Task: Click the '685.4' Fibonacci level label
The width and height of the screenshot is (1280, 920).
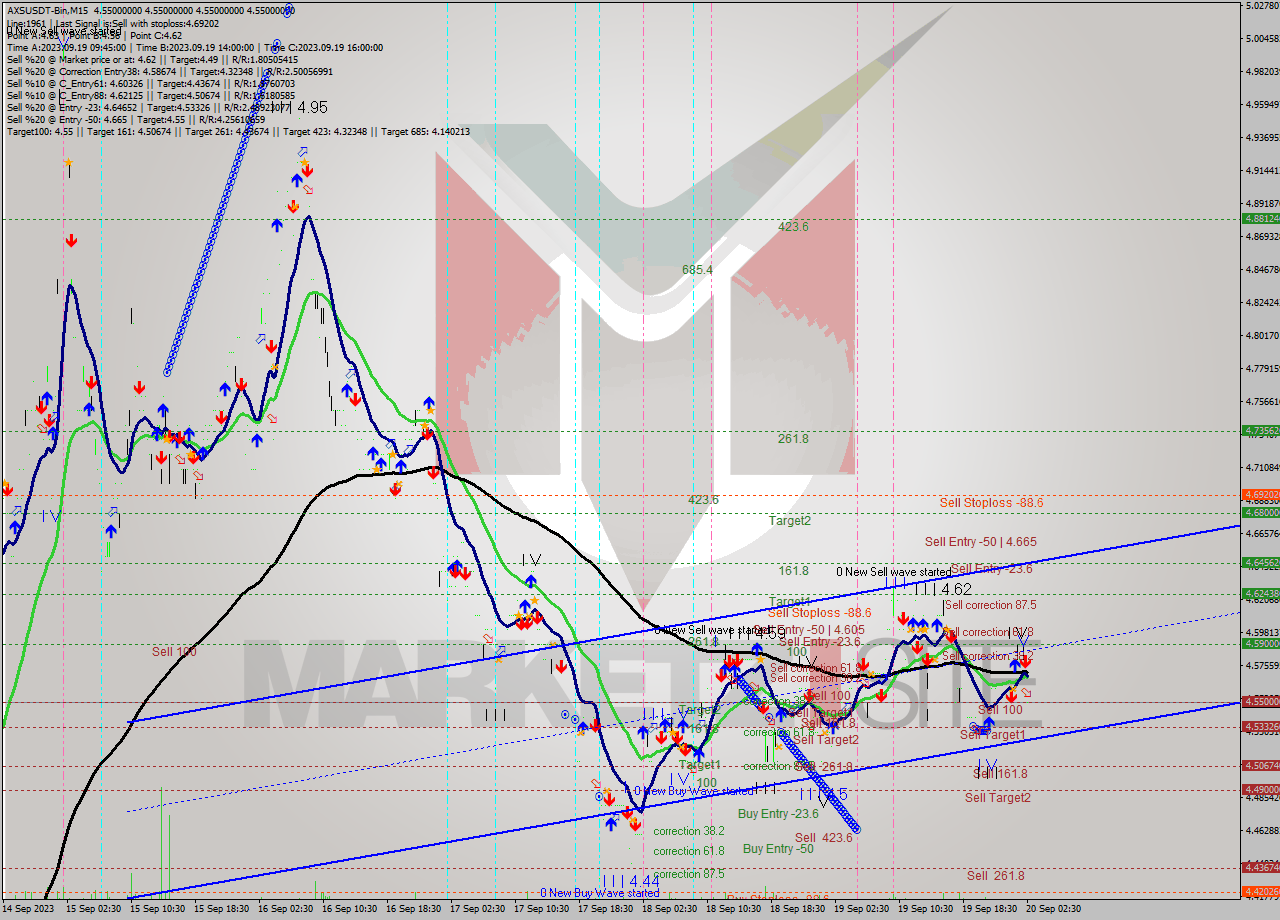Action: pyautogui.click(x=697, y=270)
